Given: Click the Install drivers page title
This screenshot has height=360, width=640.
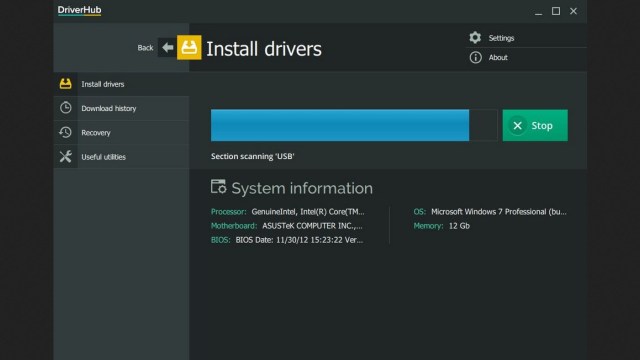Looking at the screenshot, I should click(264, 49).
